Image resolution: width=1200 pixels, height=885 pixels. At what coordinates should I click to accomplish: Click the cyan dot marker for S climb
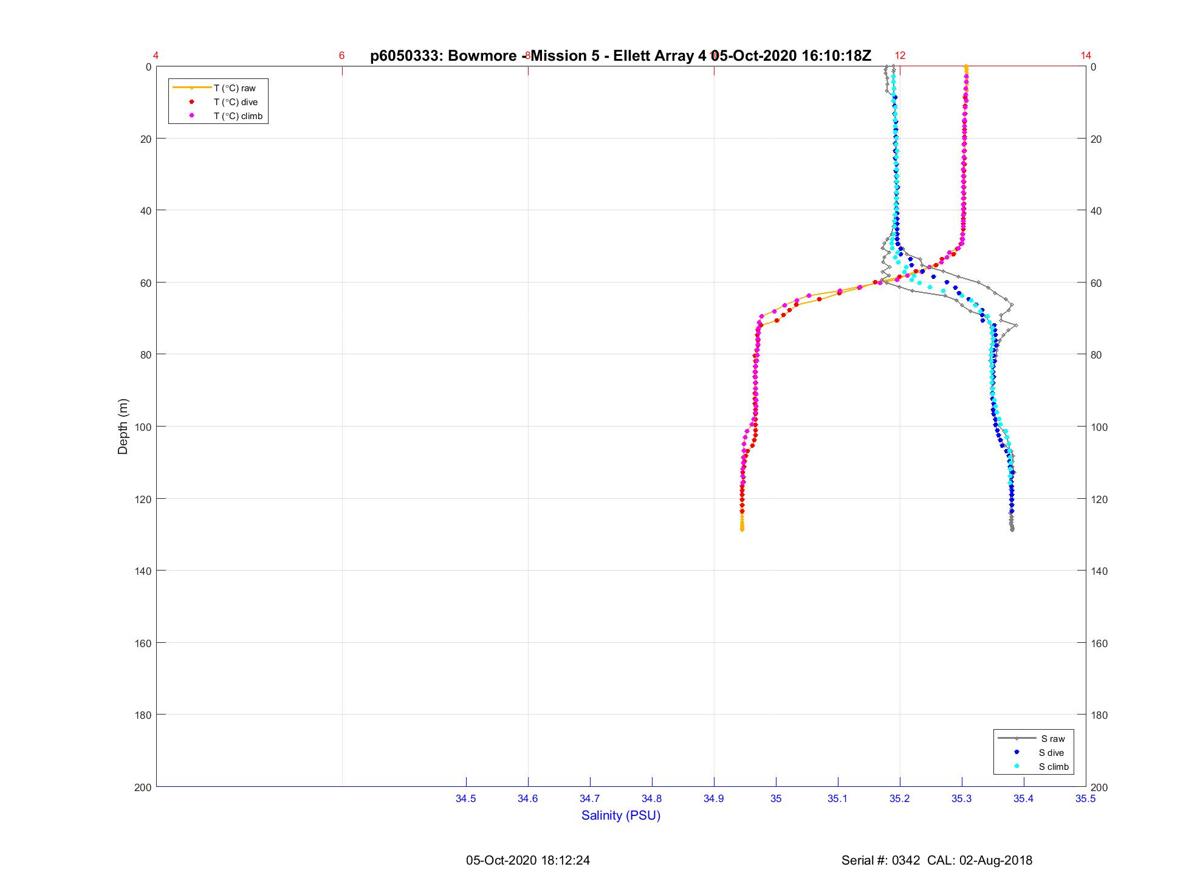tap(1017, 766)
